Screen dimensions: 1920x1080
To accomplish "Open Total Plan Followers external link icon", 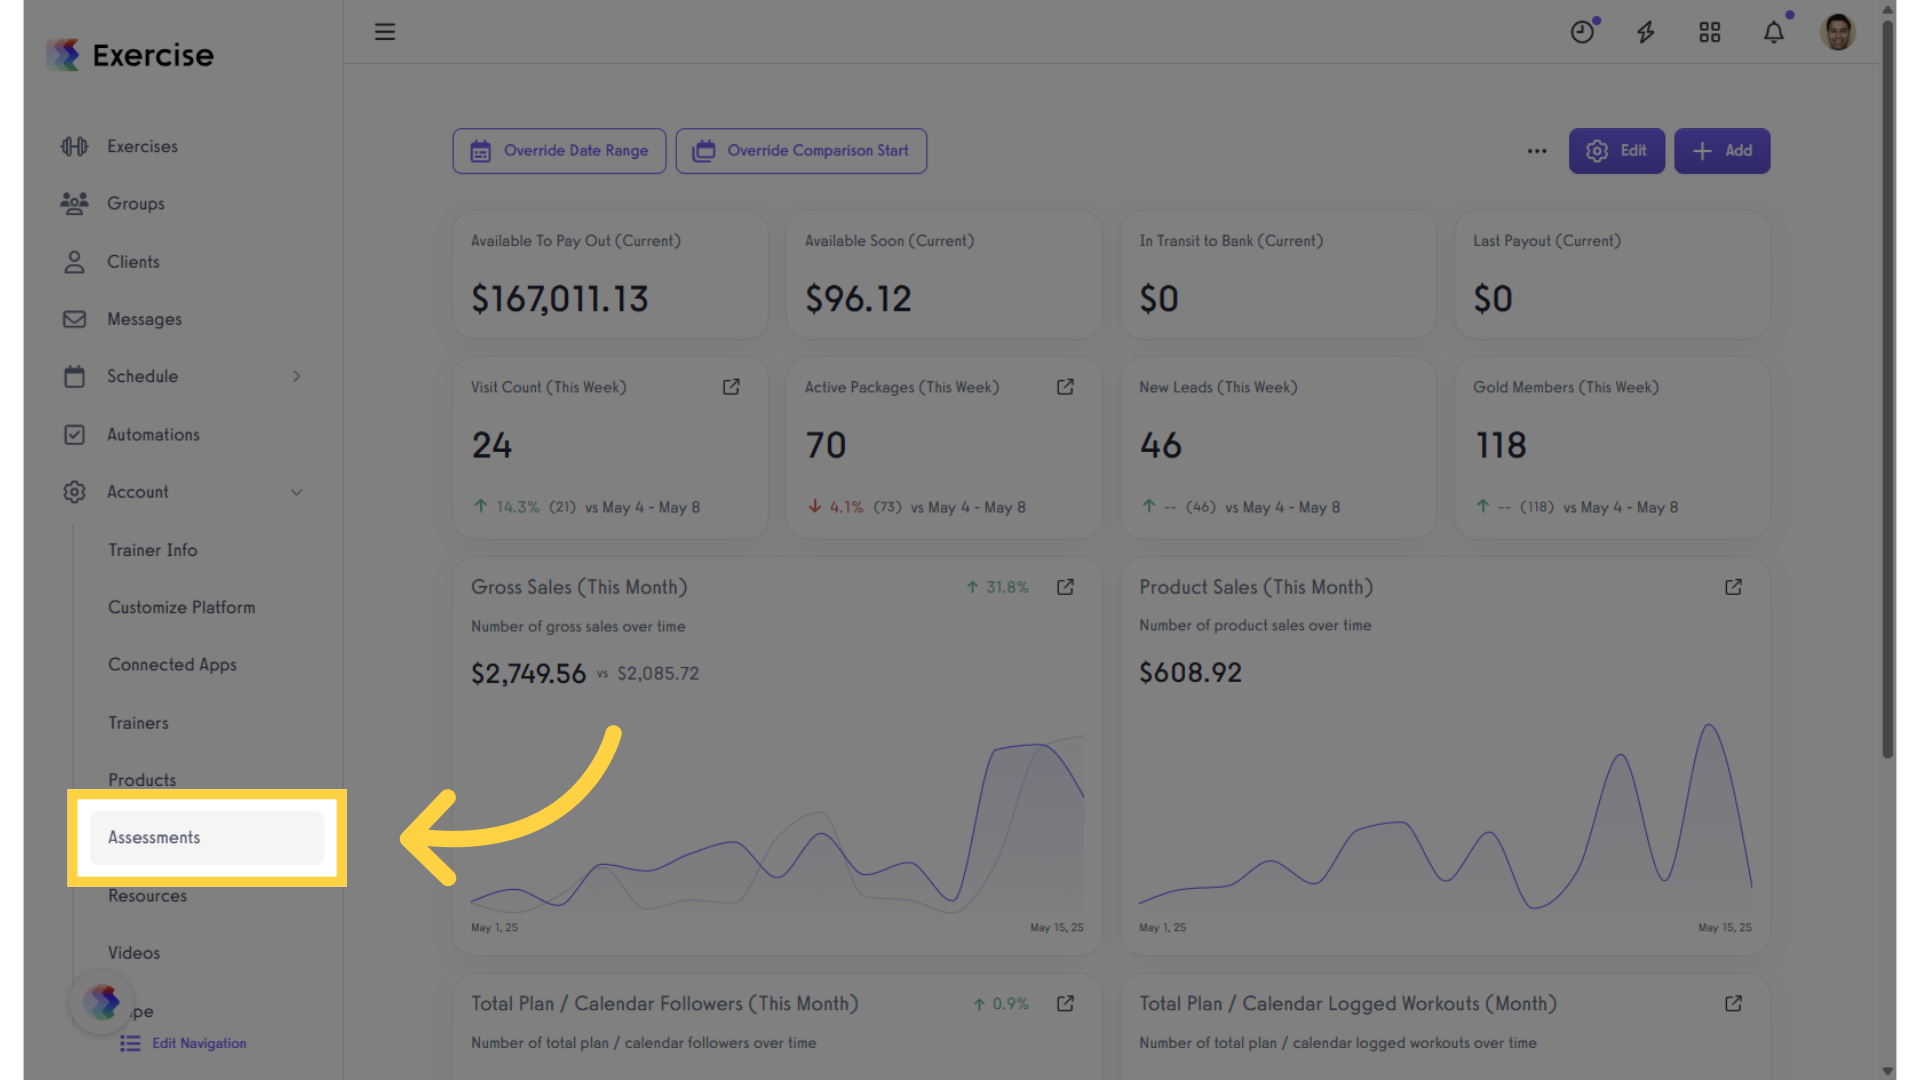I will coord(1065,1003).
